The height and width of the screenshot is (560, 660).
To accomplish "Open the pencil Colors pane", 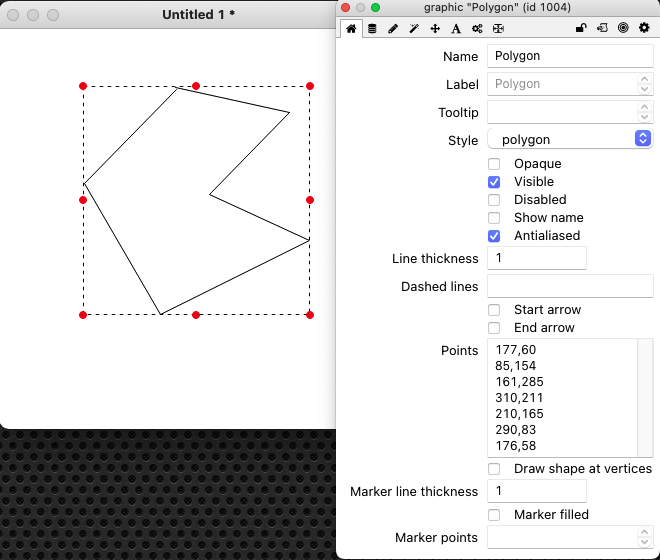I will tap(393, 29).
